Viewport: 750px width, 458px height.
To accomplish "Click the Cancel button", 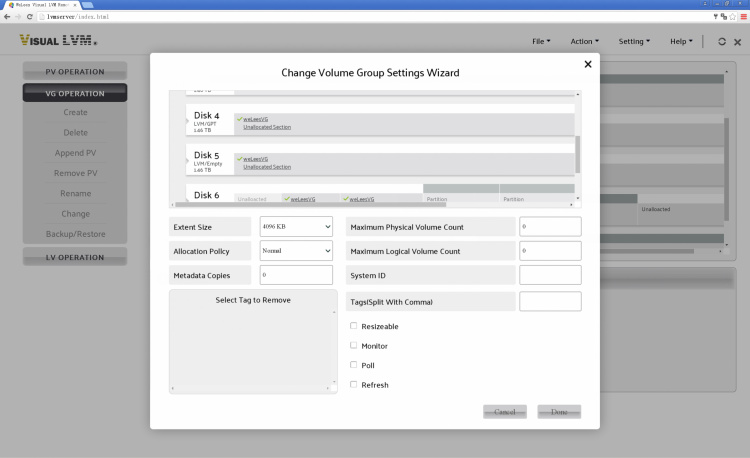I will click(x=504, y=412).
